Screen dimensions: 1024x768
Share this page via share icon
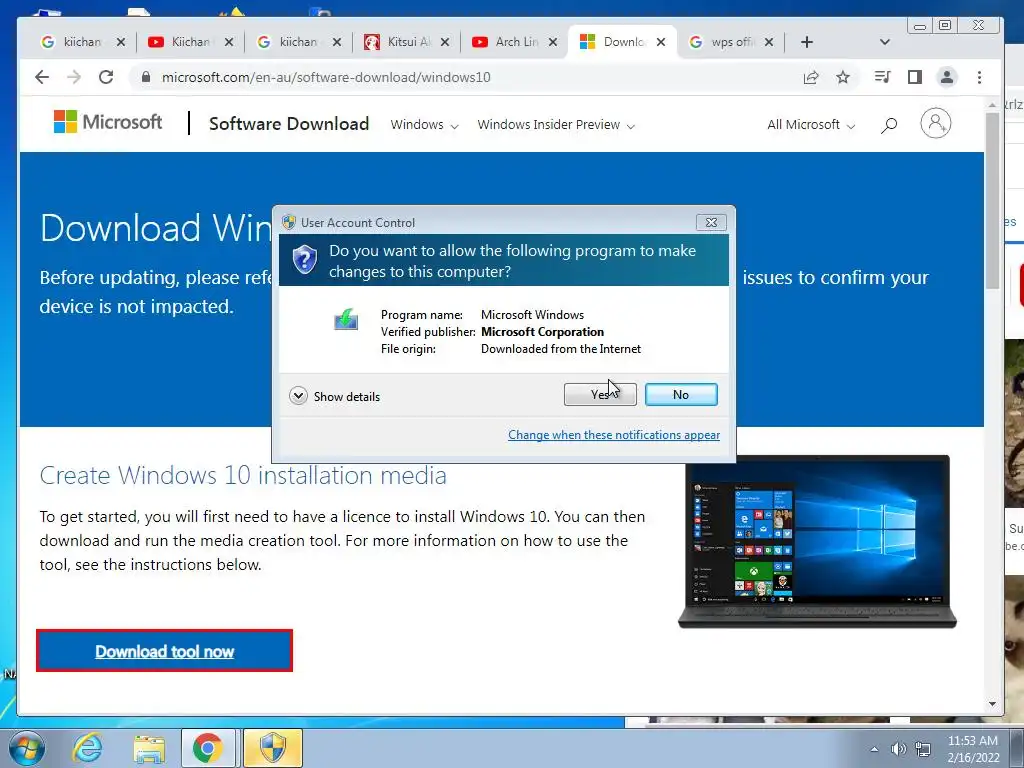pos(811,77)
